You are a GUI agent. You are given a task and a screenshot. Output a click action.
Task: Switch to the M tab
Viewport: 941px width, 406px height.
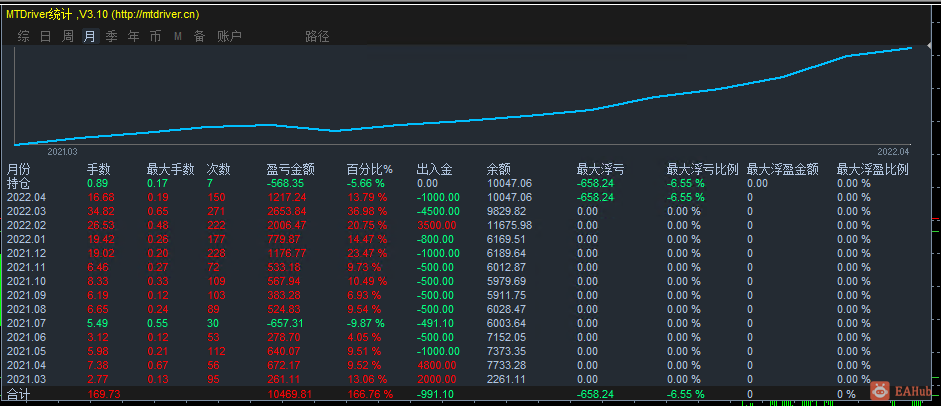coord(178,37)
